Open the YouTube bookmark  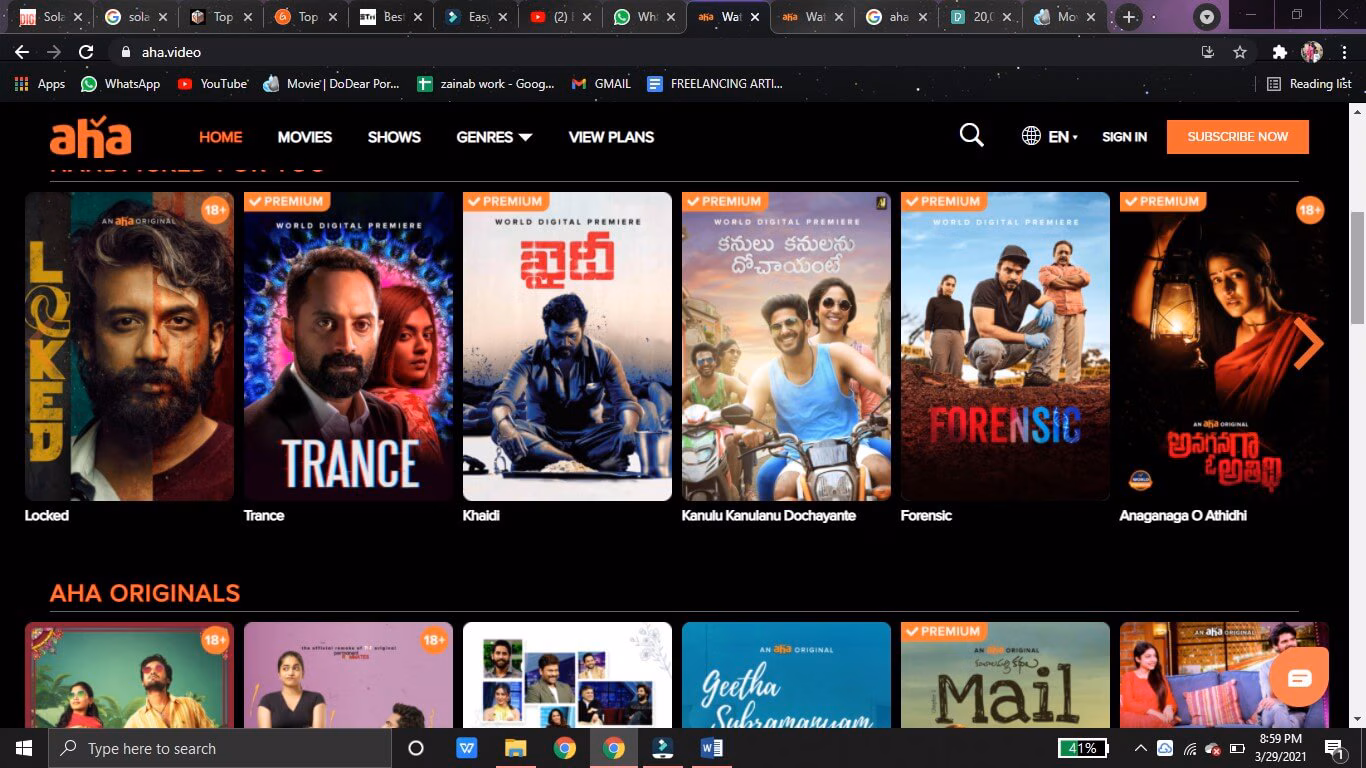(x=212, y=84)
